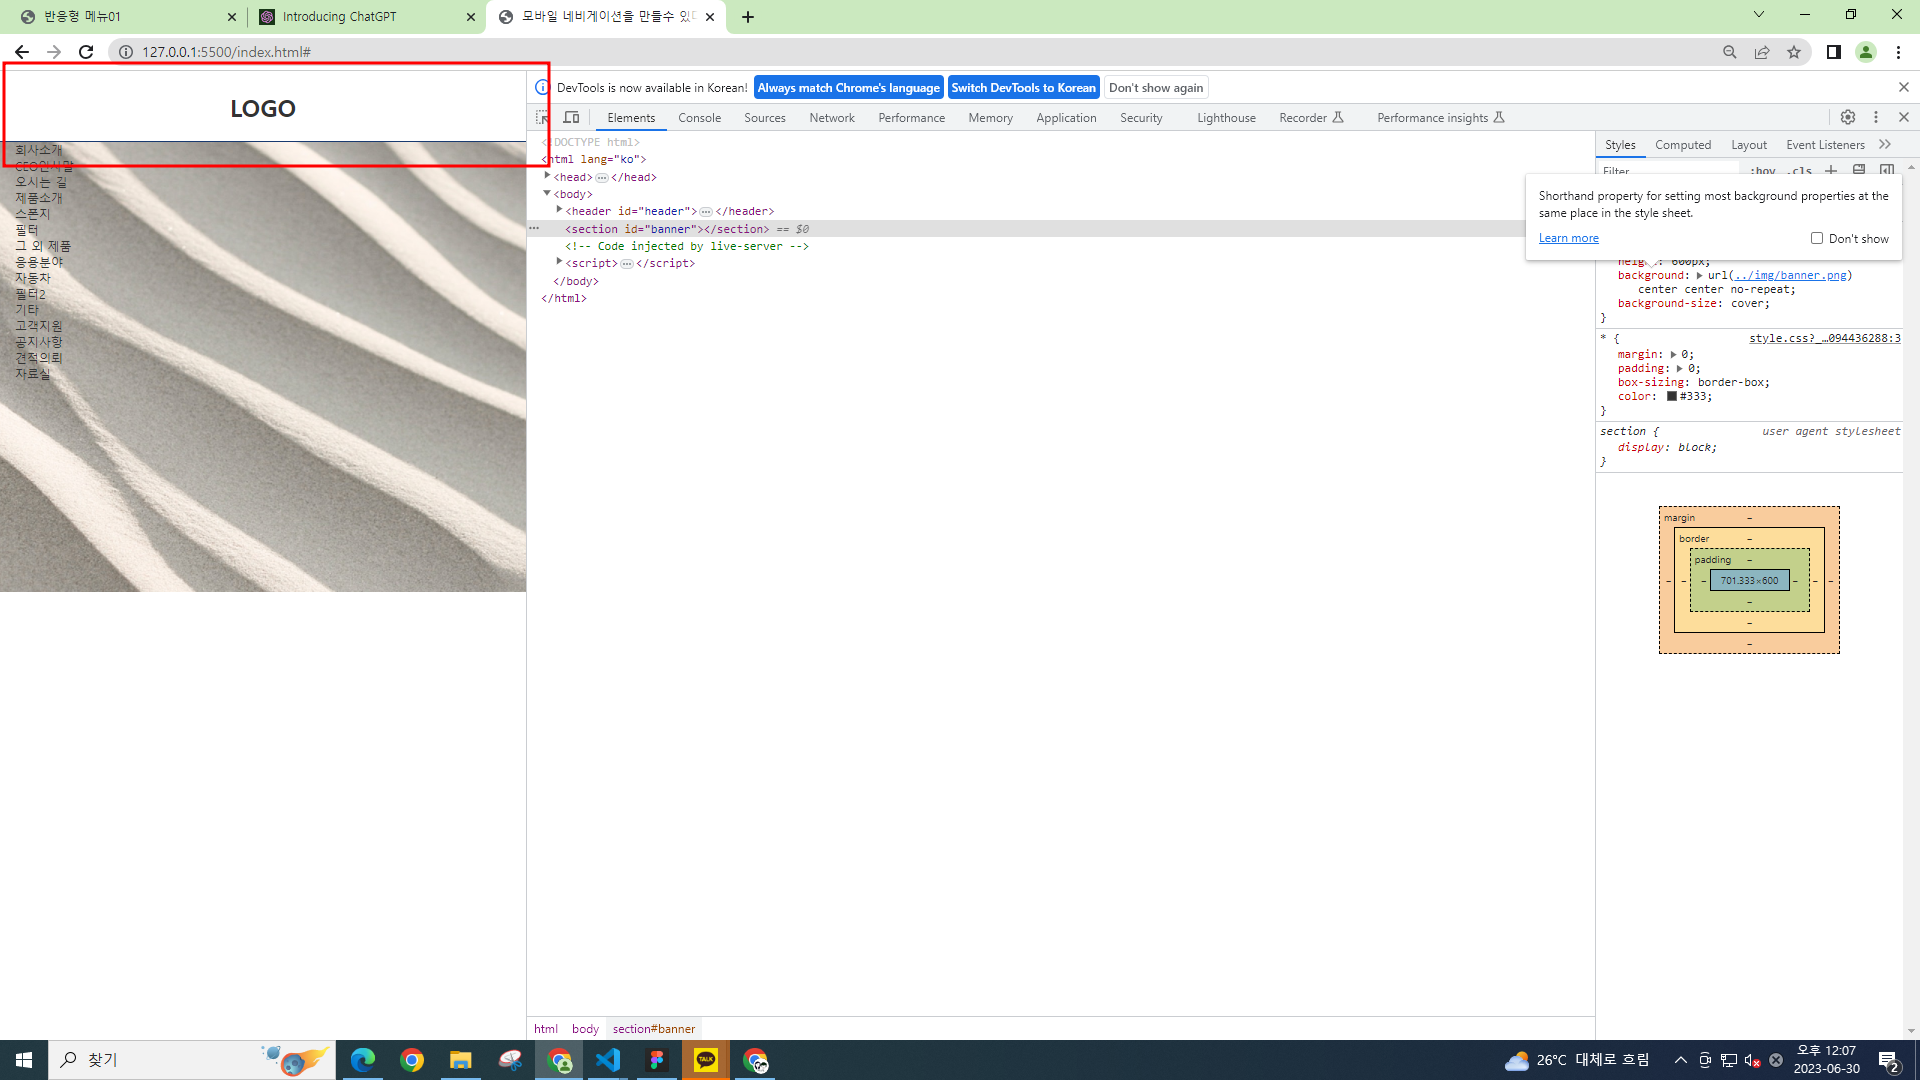Open KakaoTalk from the taskbar

(706, 1060)
